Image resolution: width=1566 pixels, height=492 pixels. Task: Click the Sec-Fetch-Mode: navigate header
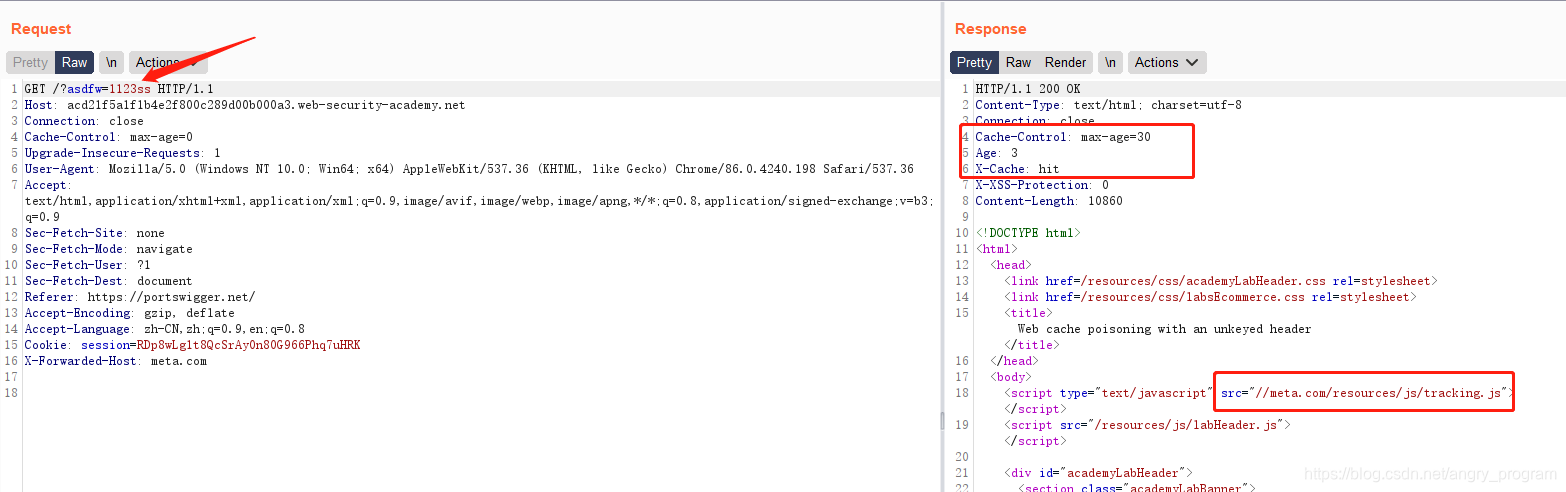click(x=109, y=249)
